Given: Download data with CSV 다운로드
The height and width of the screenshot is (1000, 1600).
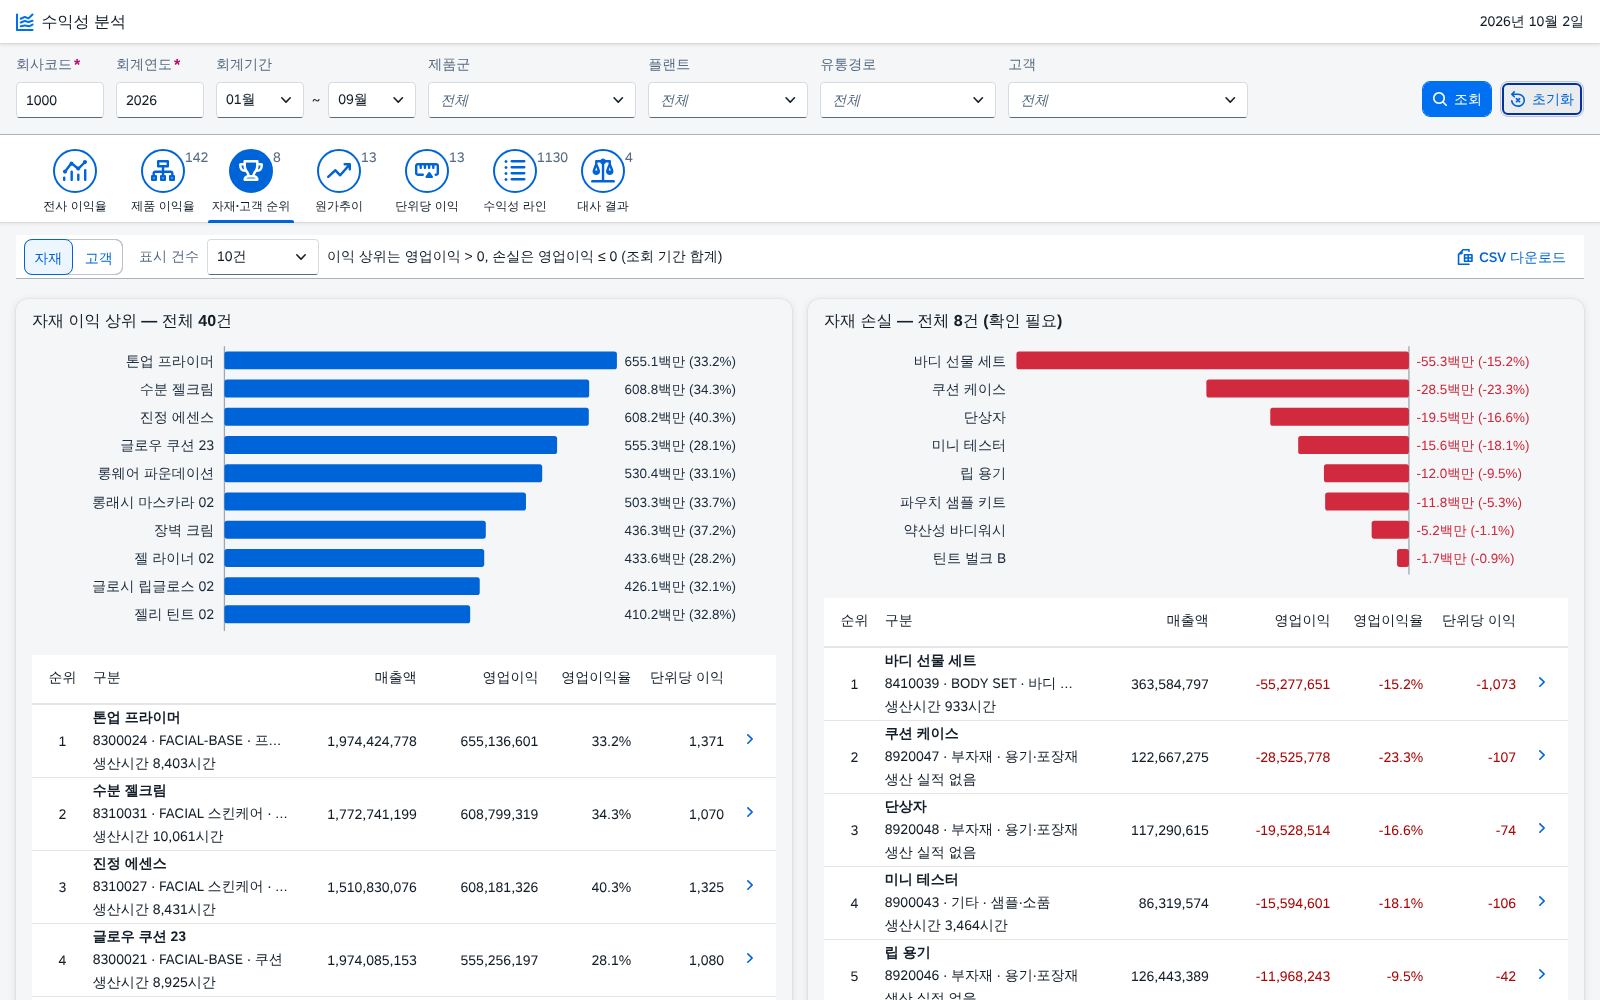Looking at the screenshot, I should [x=1511, y=257].
